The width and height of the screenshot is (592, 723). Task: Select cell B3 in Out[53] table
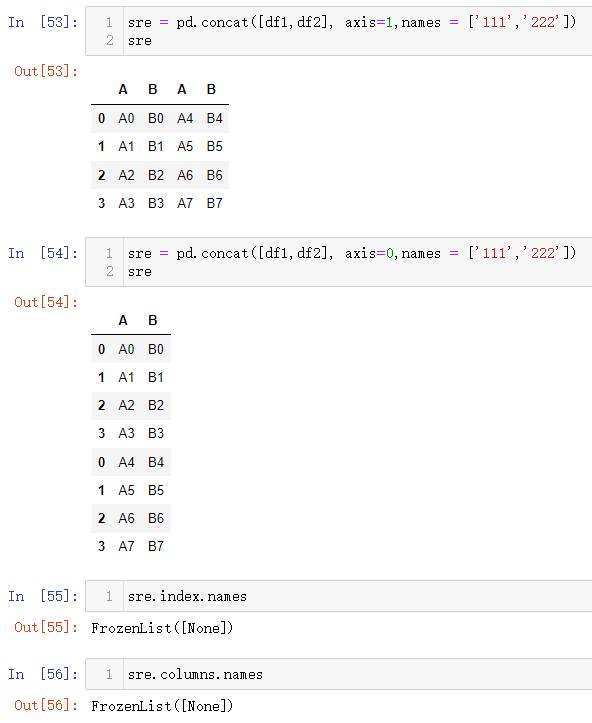point(156,203)
